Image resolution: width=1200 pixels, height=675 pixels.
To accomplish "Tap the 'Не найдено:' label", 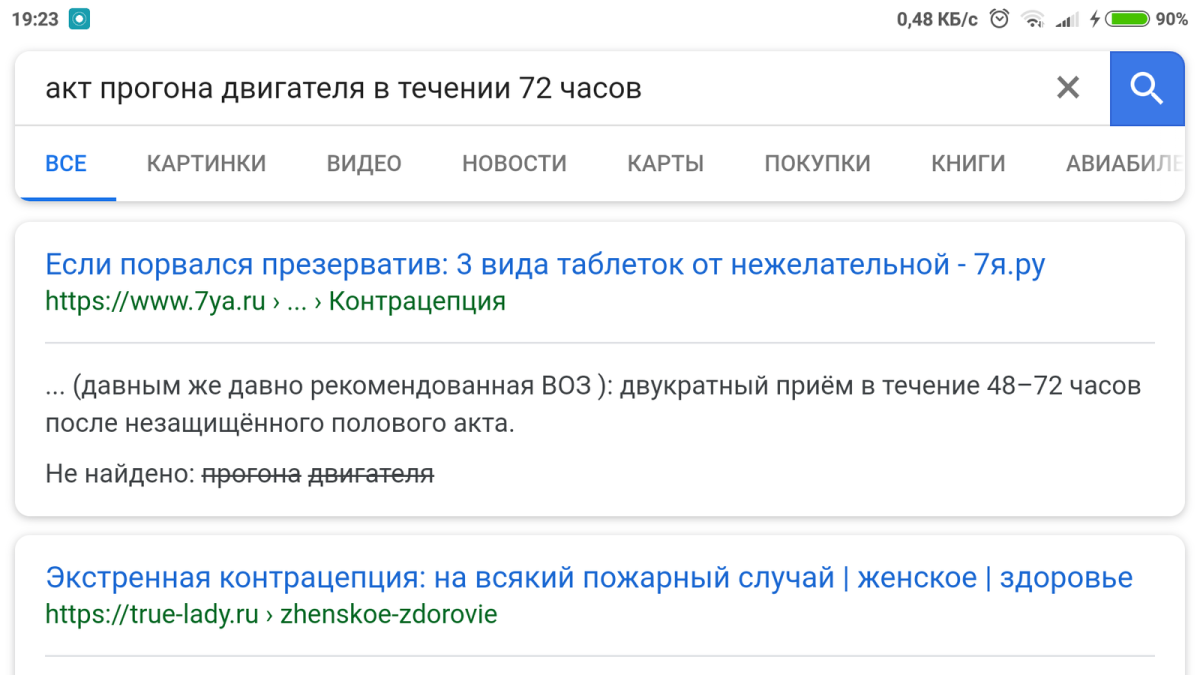I will [120, 474].
